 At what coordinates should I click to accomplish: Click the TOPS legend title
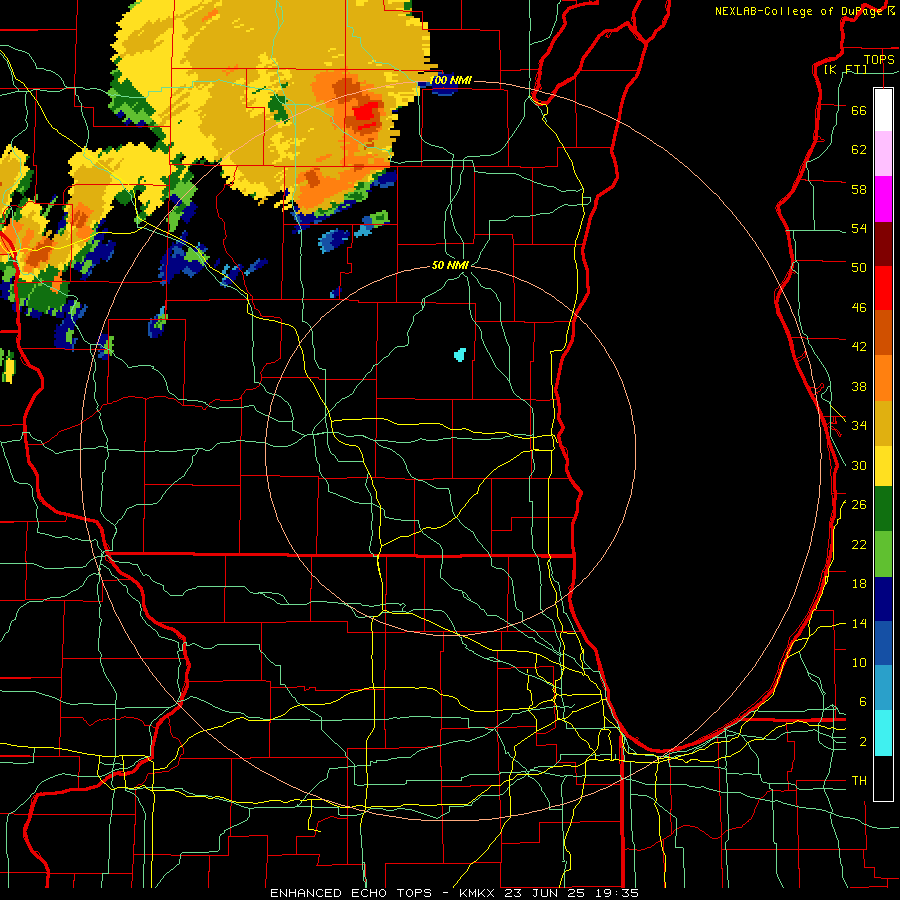click(x=879, y=60)
